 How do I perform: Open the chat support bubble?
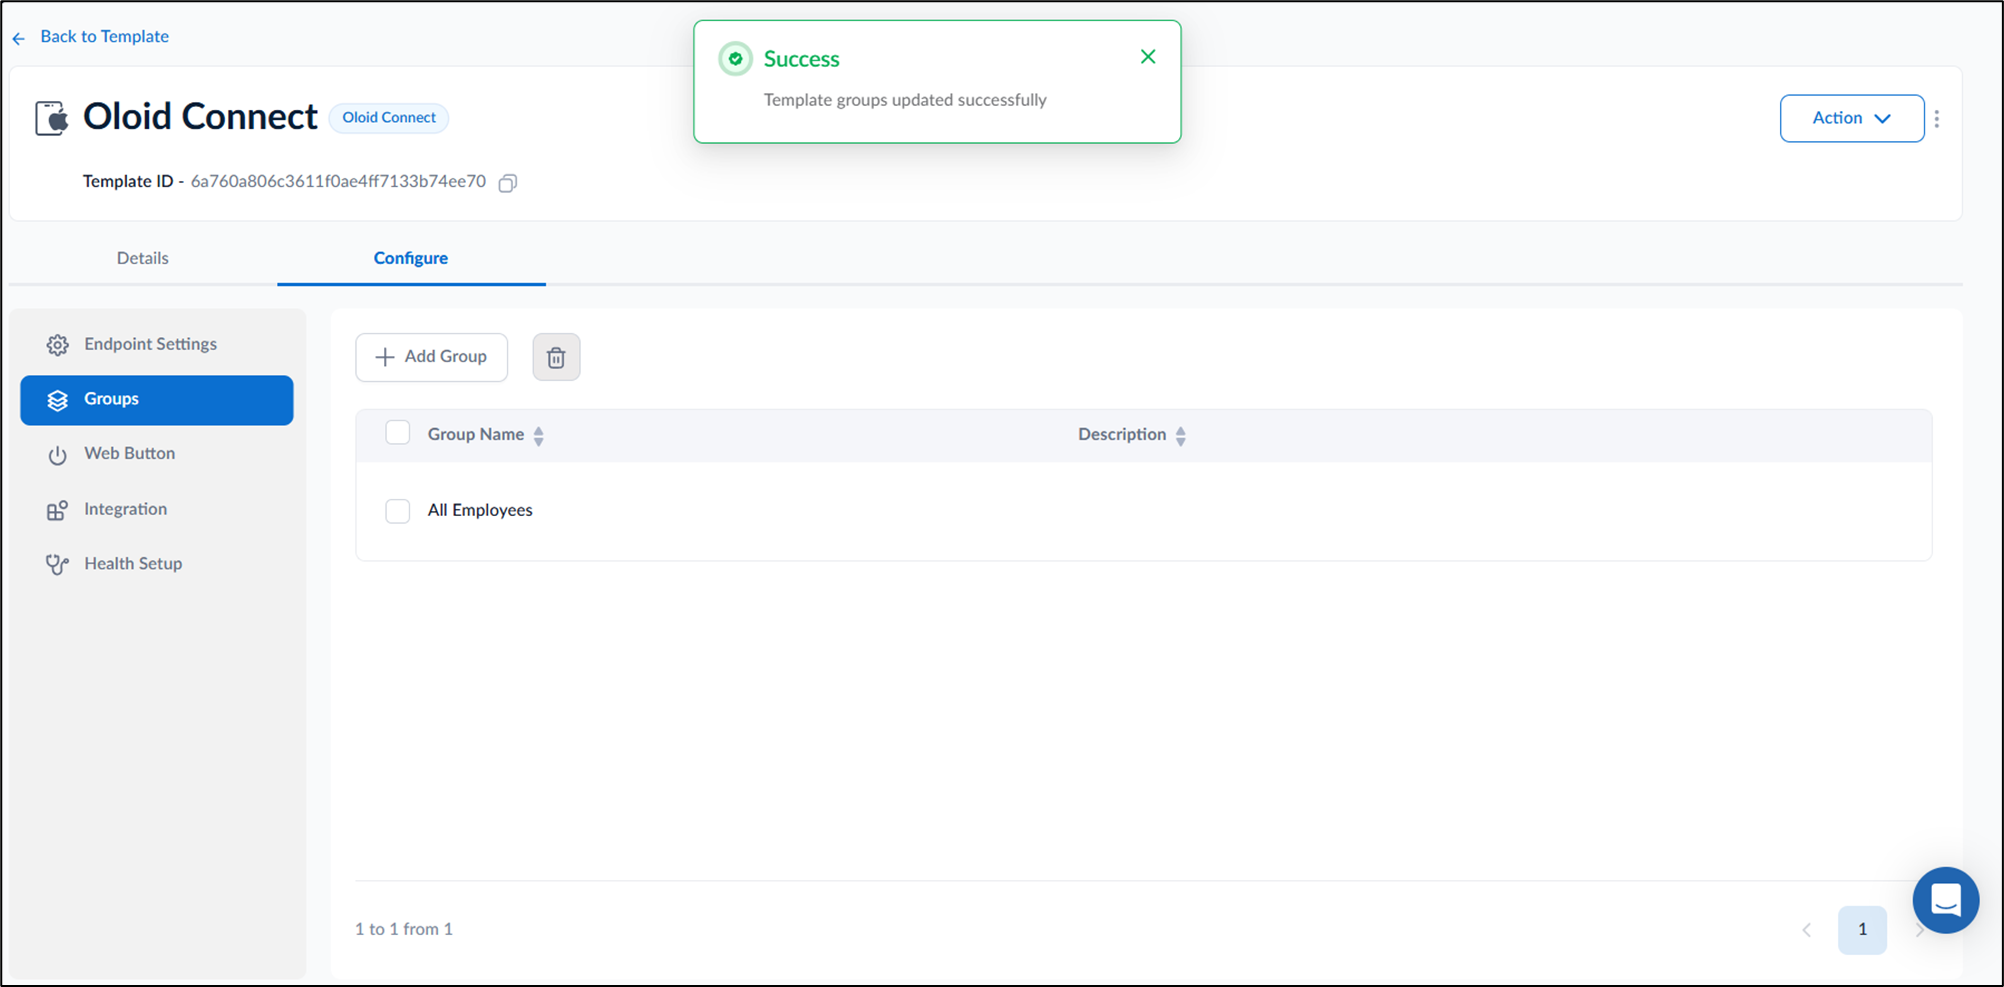tap(1945, 900)
